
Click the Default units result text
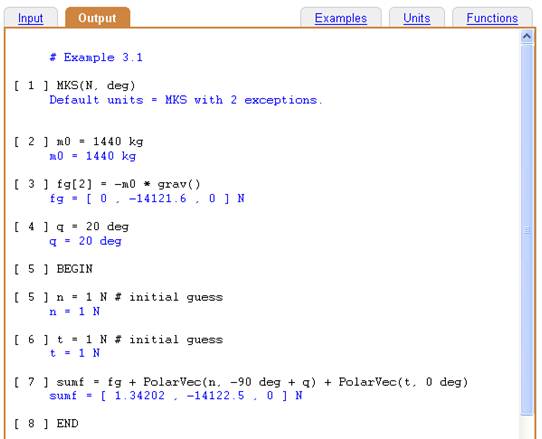point(186,100)
